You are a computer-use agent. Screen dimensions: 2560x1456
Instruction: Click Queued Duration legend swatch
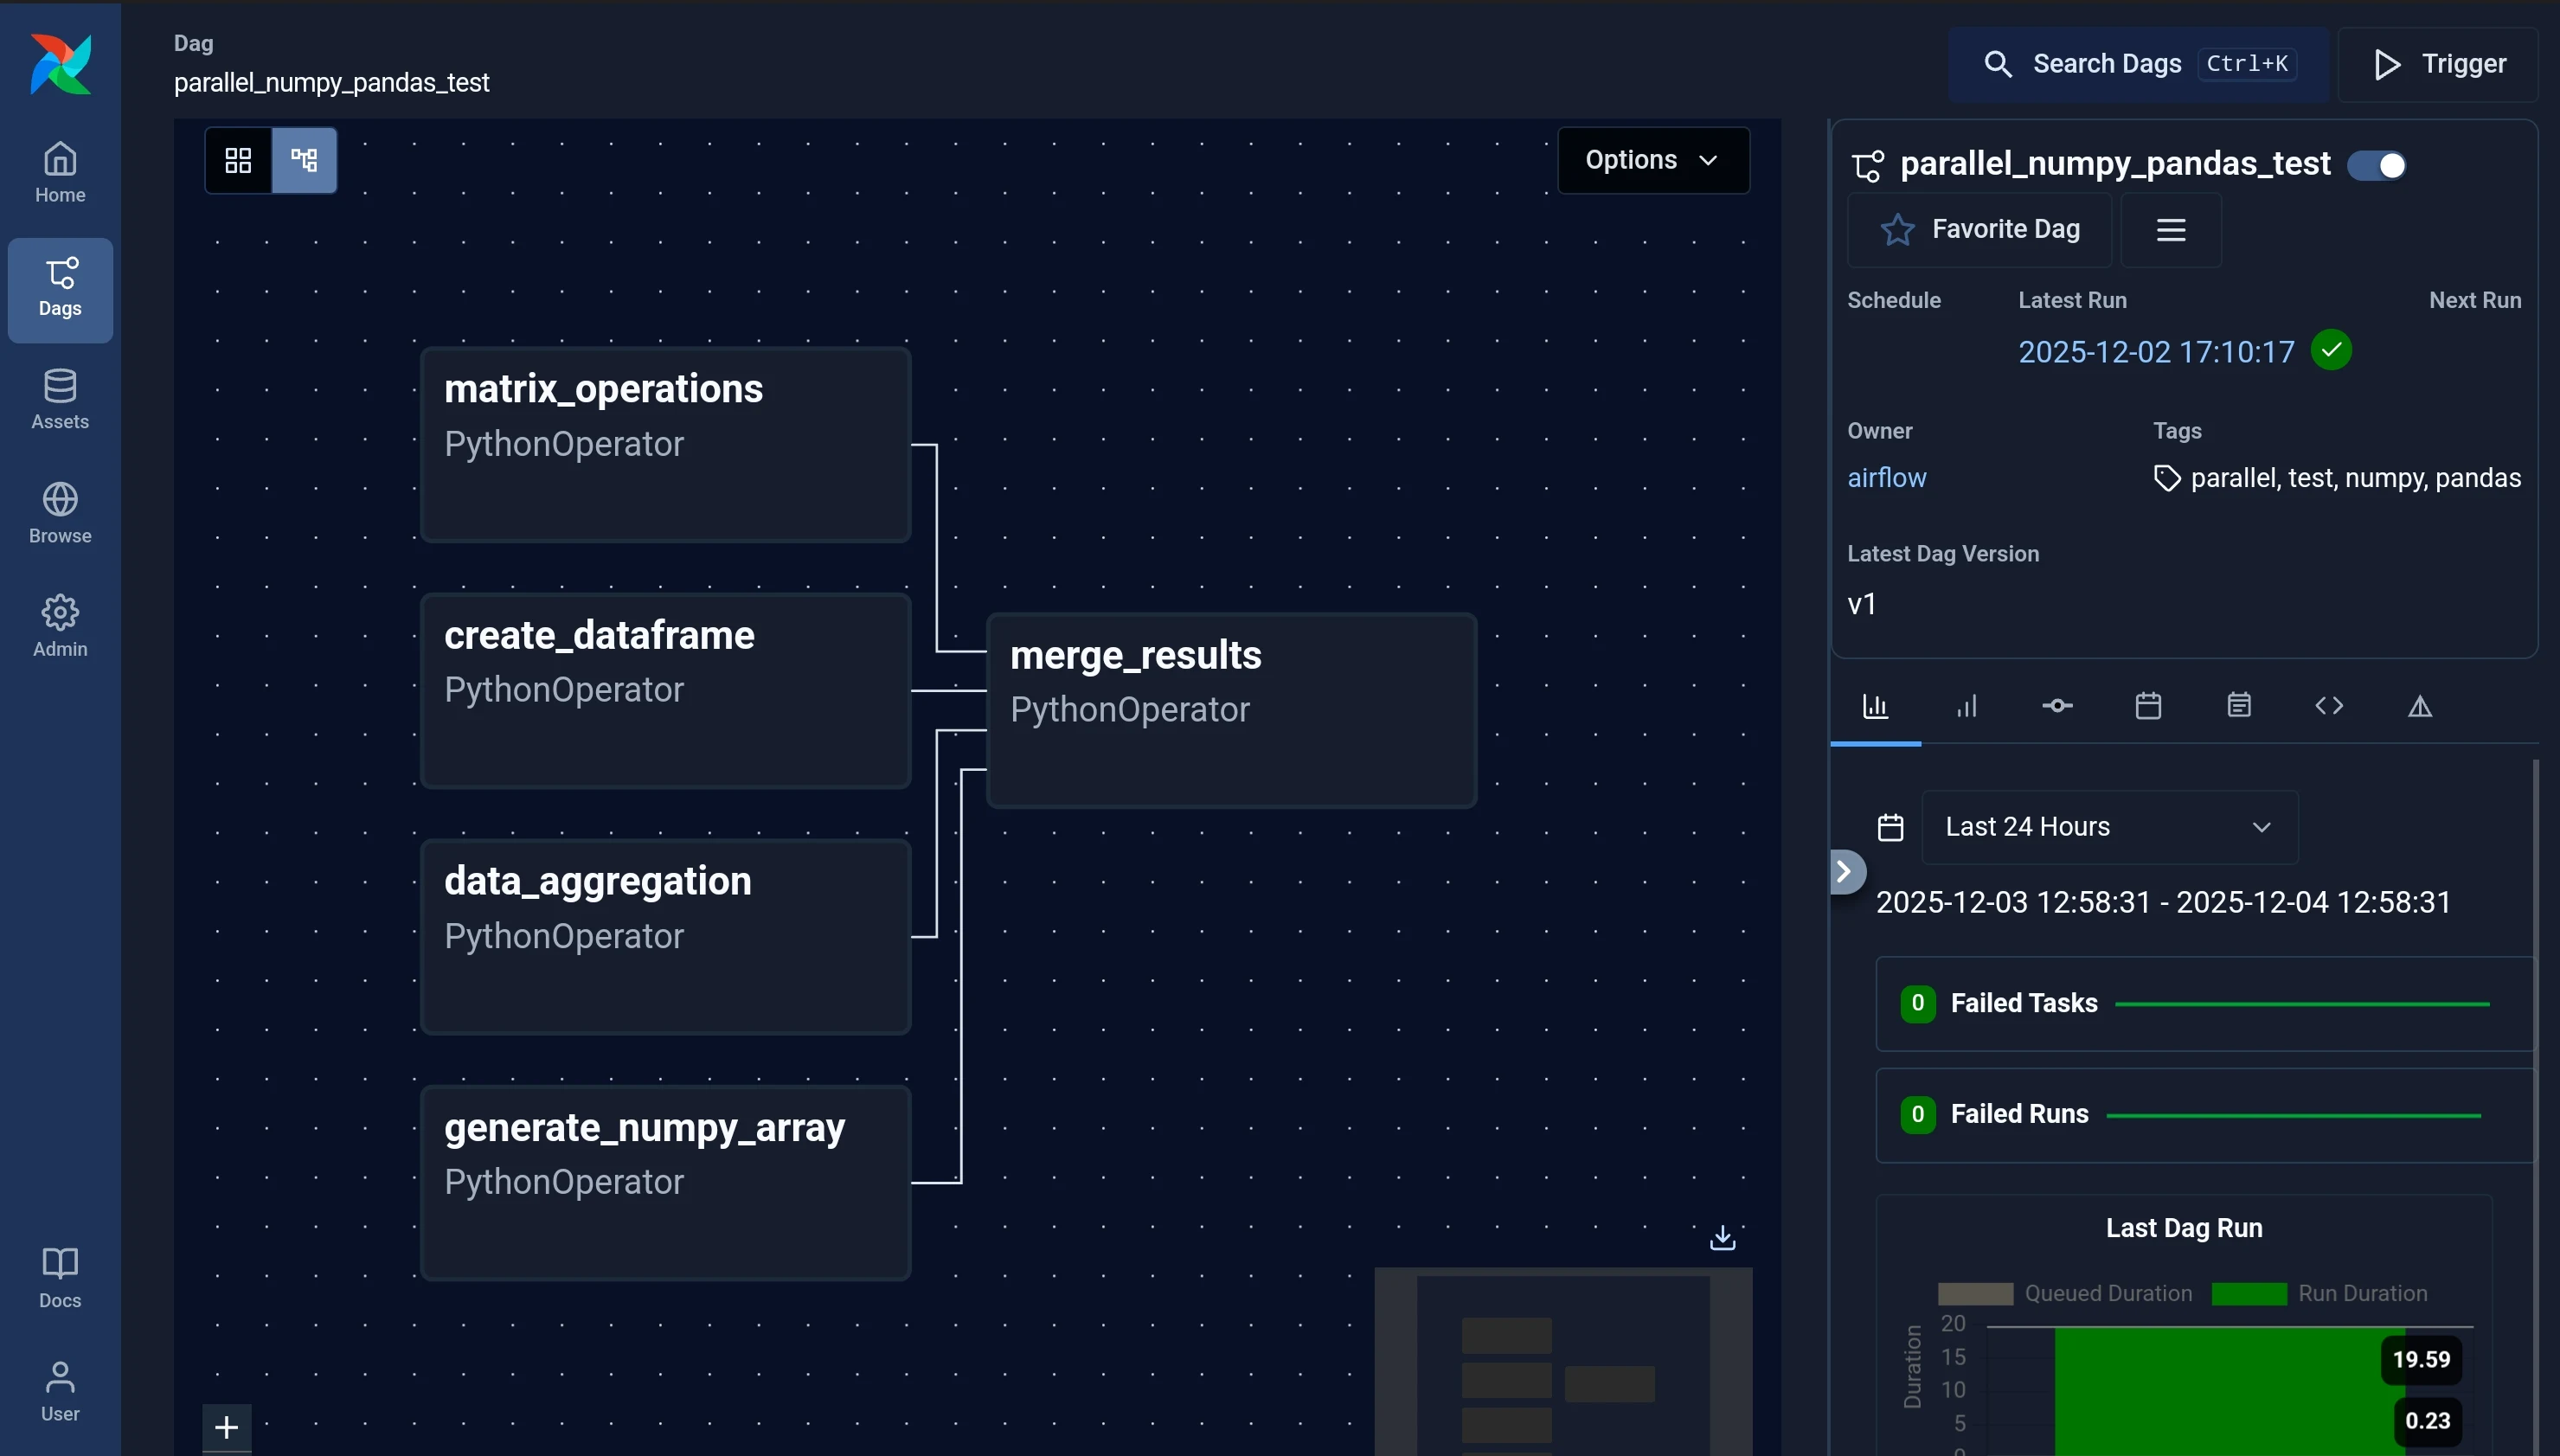point(1975,1294)
